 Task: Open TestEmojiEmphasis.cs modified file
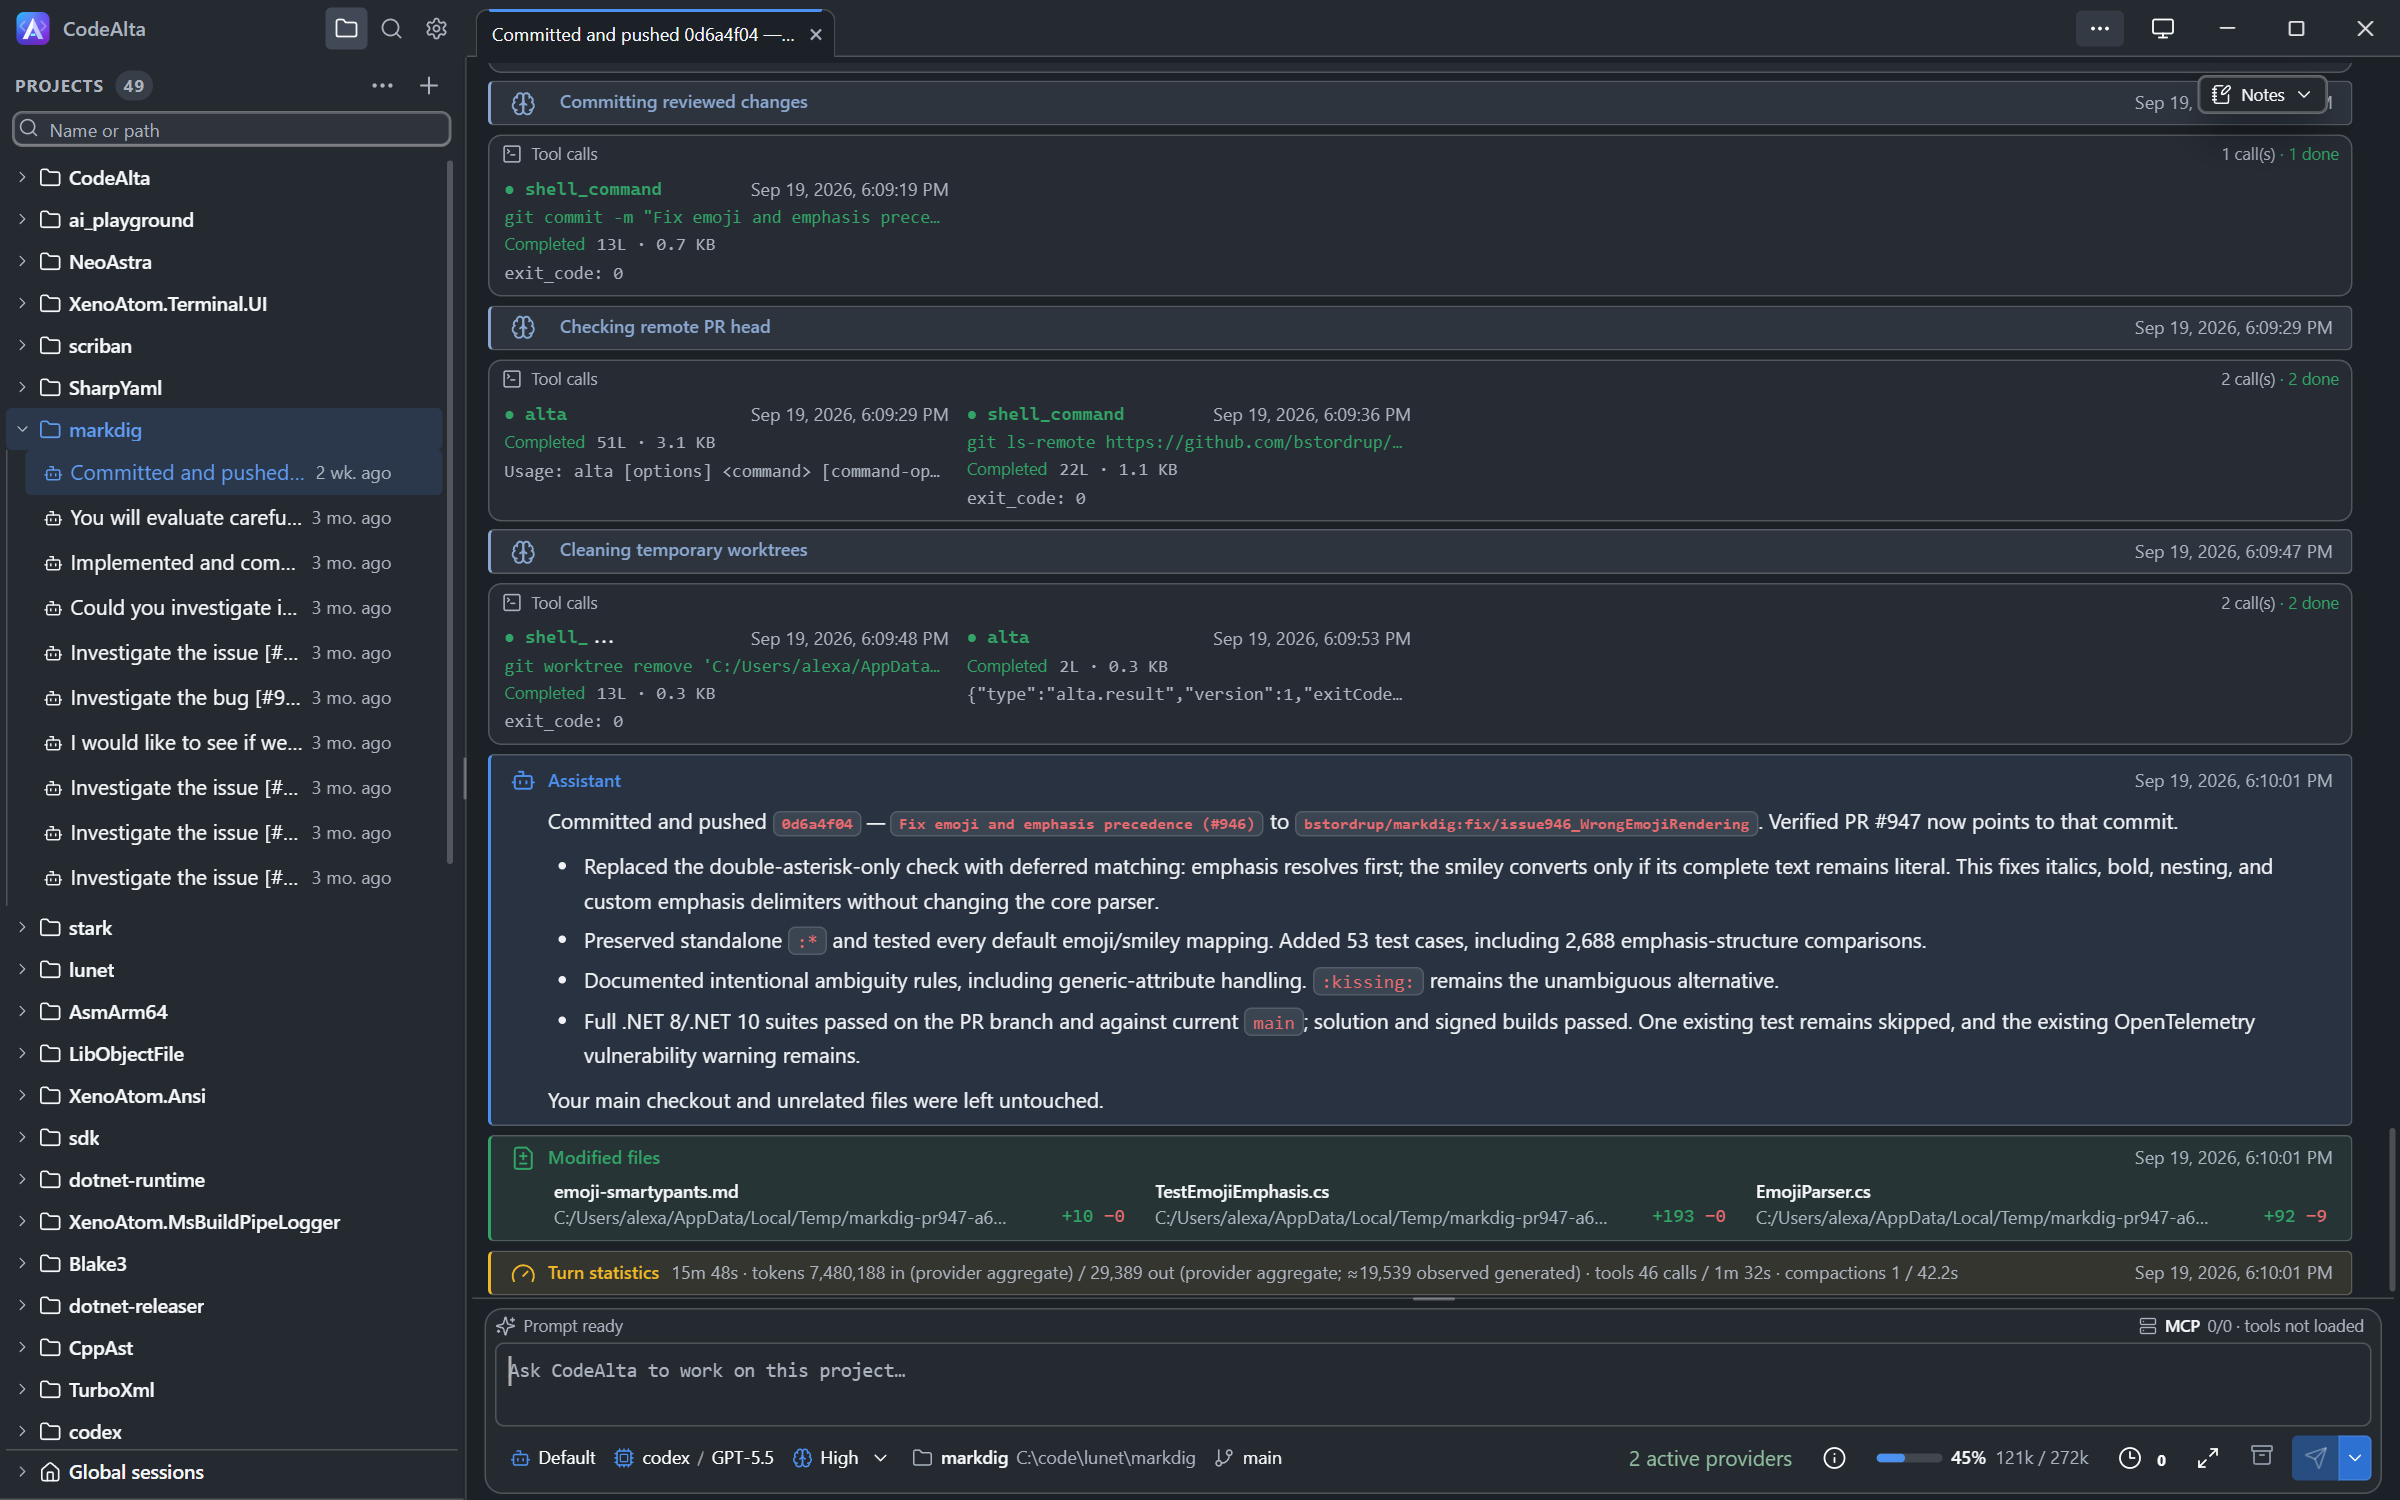1440,1204
